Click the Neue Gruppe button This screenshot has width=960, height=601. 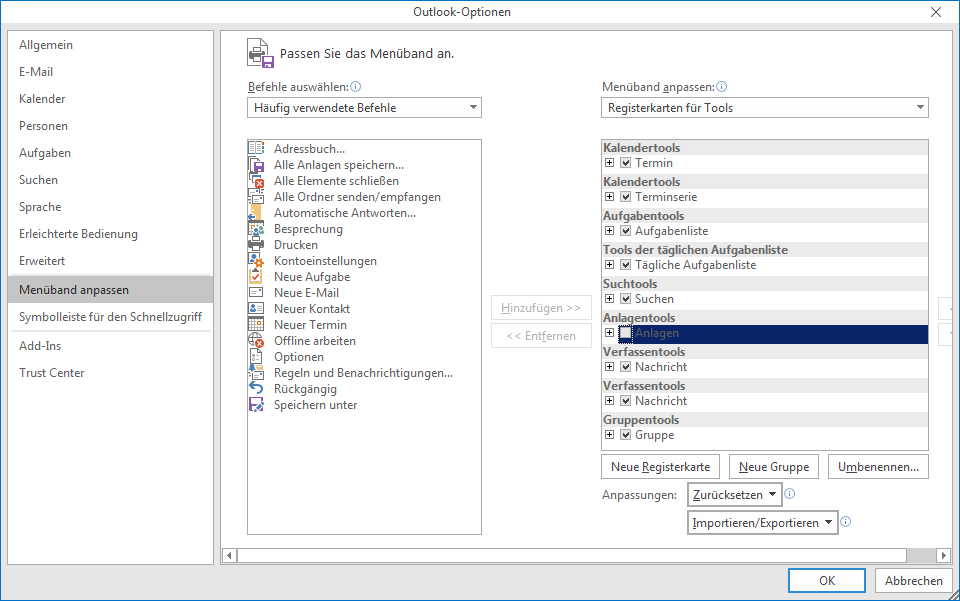(x=774, y=466)
